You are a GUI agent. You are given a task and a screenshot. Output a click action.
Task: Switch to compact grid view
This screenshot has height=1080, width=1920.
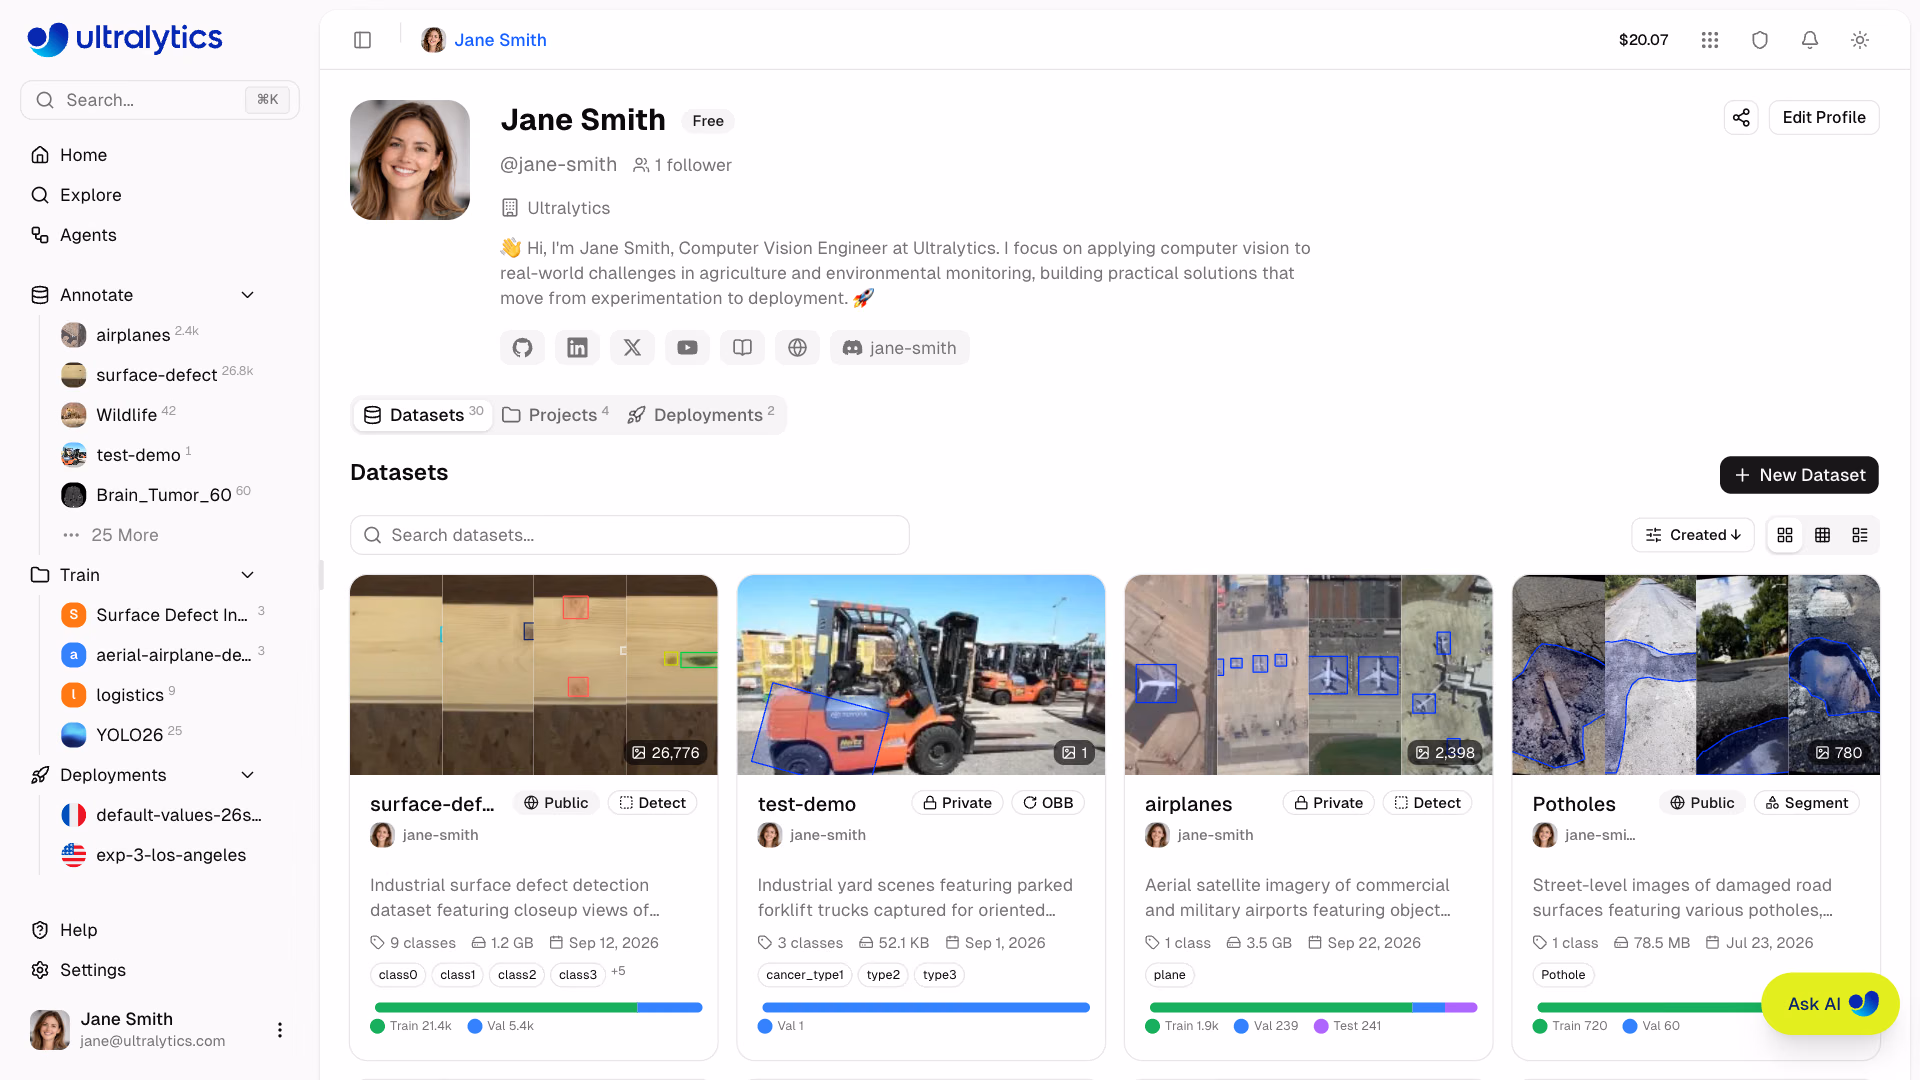coord(1823,535)
